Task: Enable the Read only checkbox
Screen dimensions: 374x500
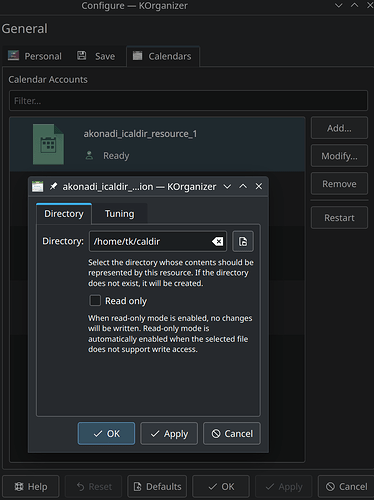Action: pos(95,300)
